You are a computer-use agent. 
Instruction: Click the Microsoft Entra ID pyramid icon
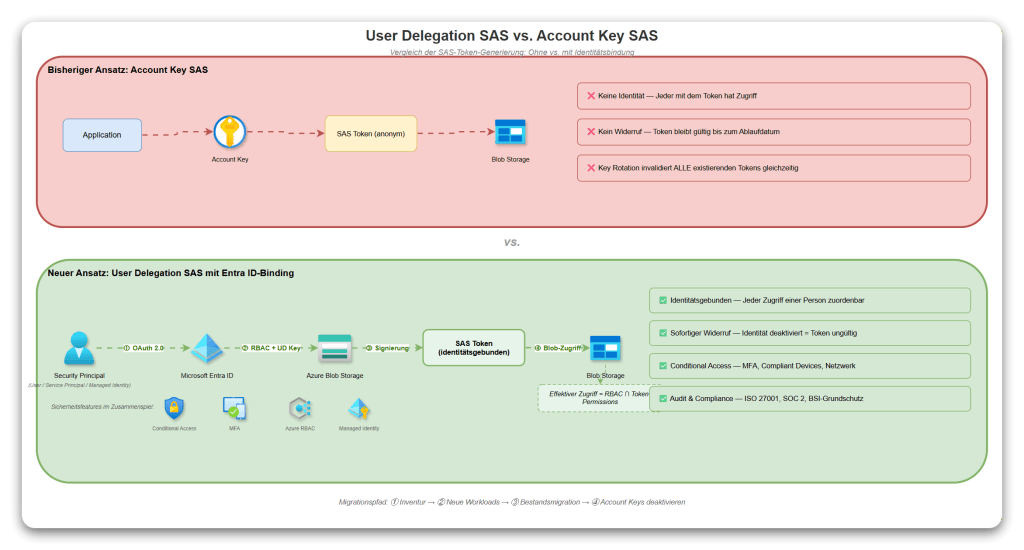(207, 348)
